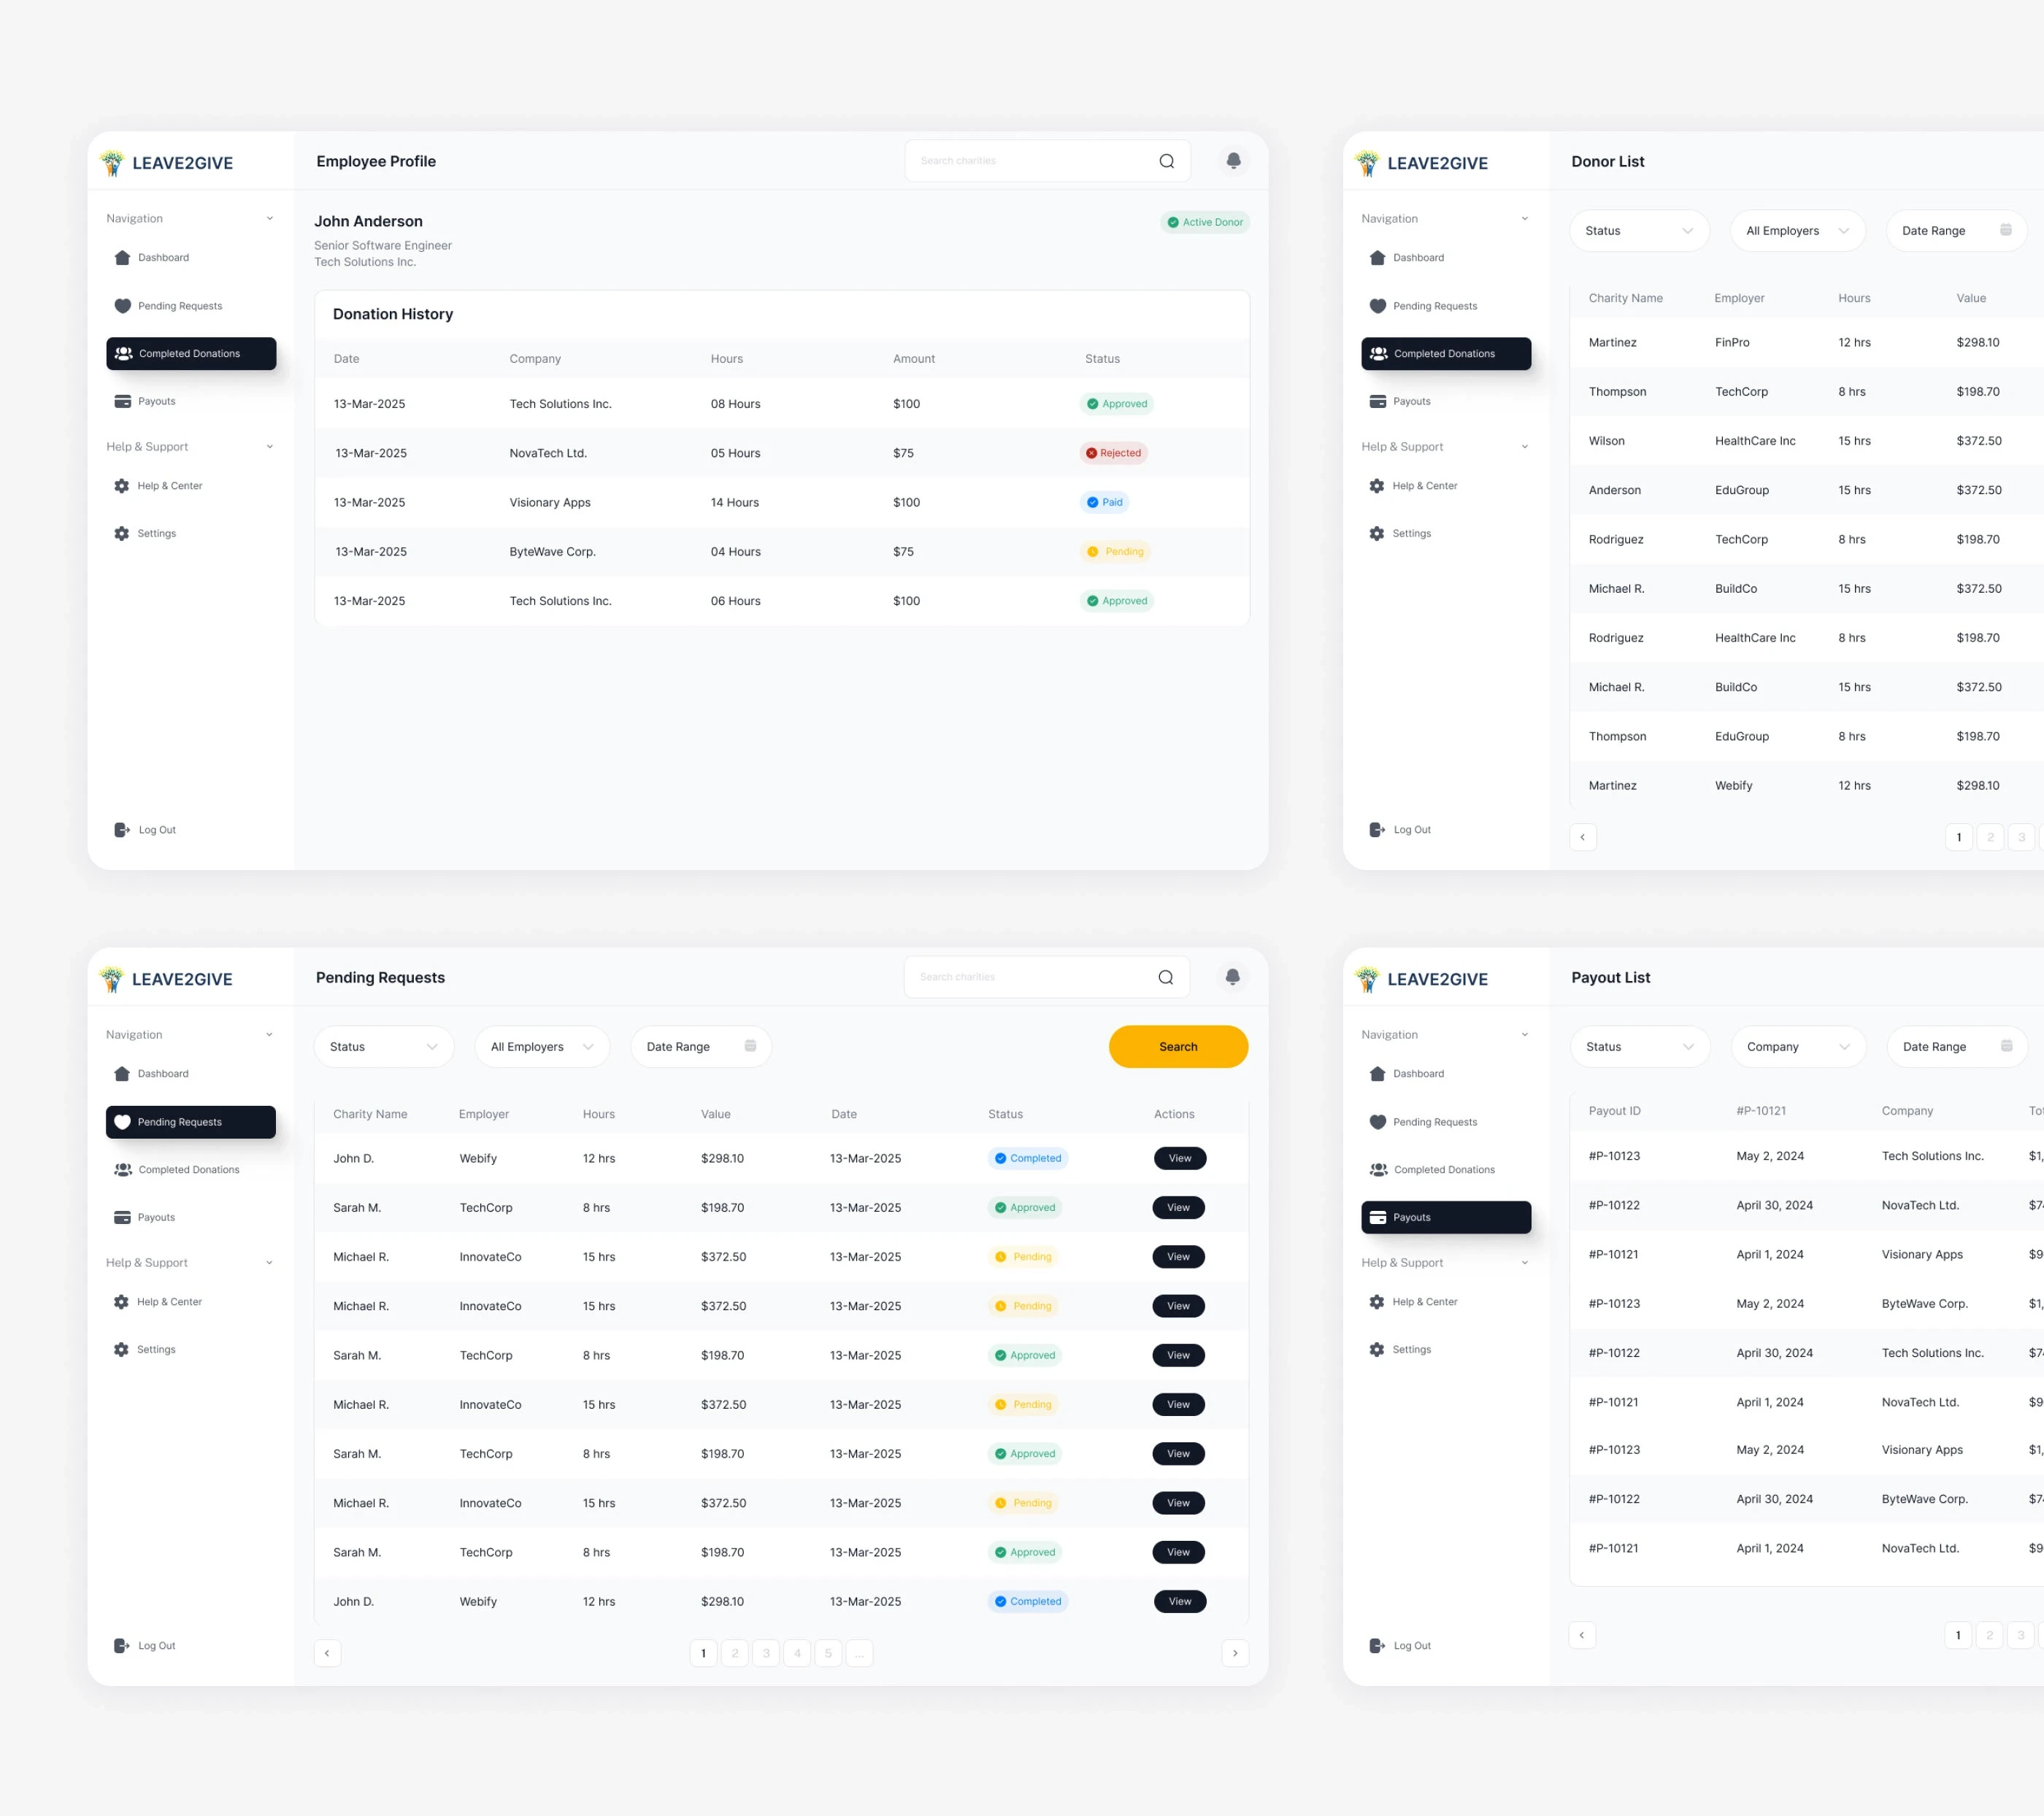Go to page 2 in Pending Requests pagination
Image resolution: width=2044 pixels, height=1816 pixels.
click(x=735, y=1653)
